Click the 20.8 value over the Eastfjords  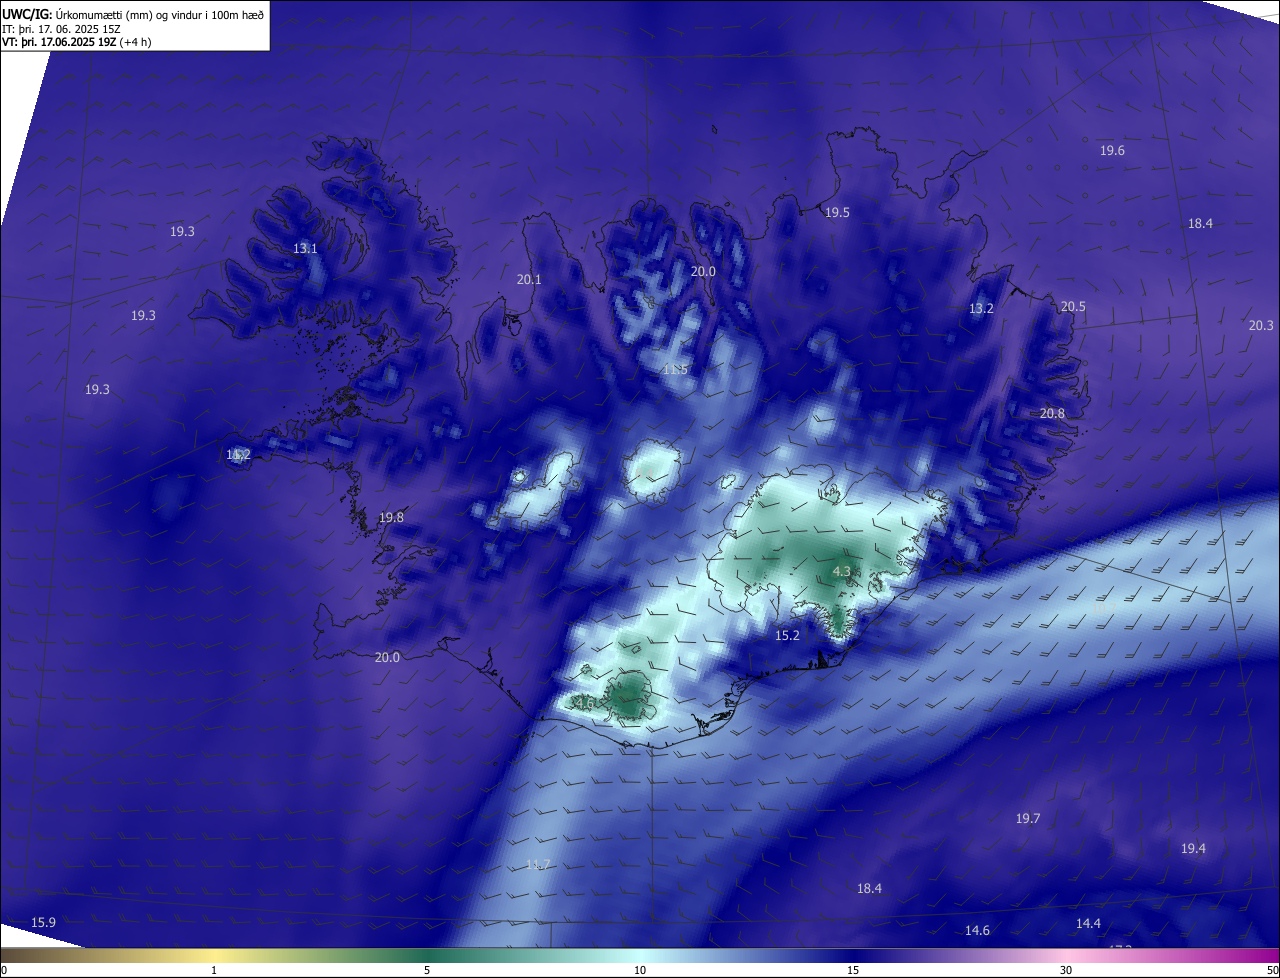[1052, 413]
